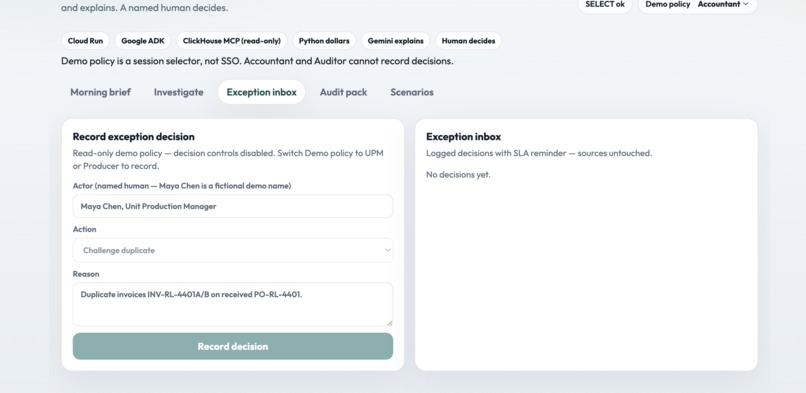This screenshot has width=806, height=393.
Task: Click the Reason textarea resize handle
Action: click(389, 323)
